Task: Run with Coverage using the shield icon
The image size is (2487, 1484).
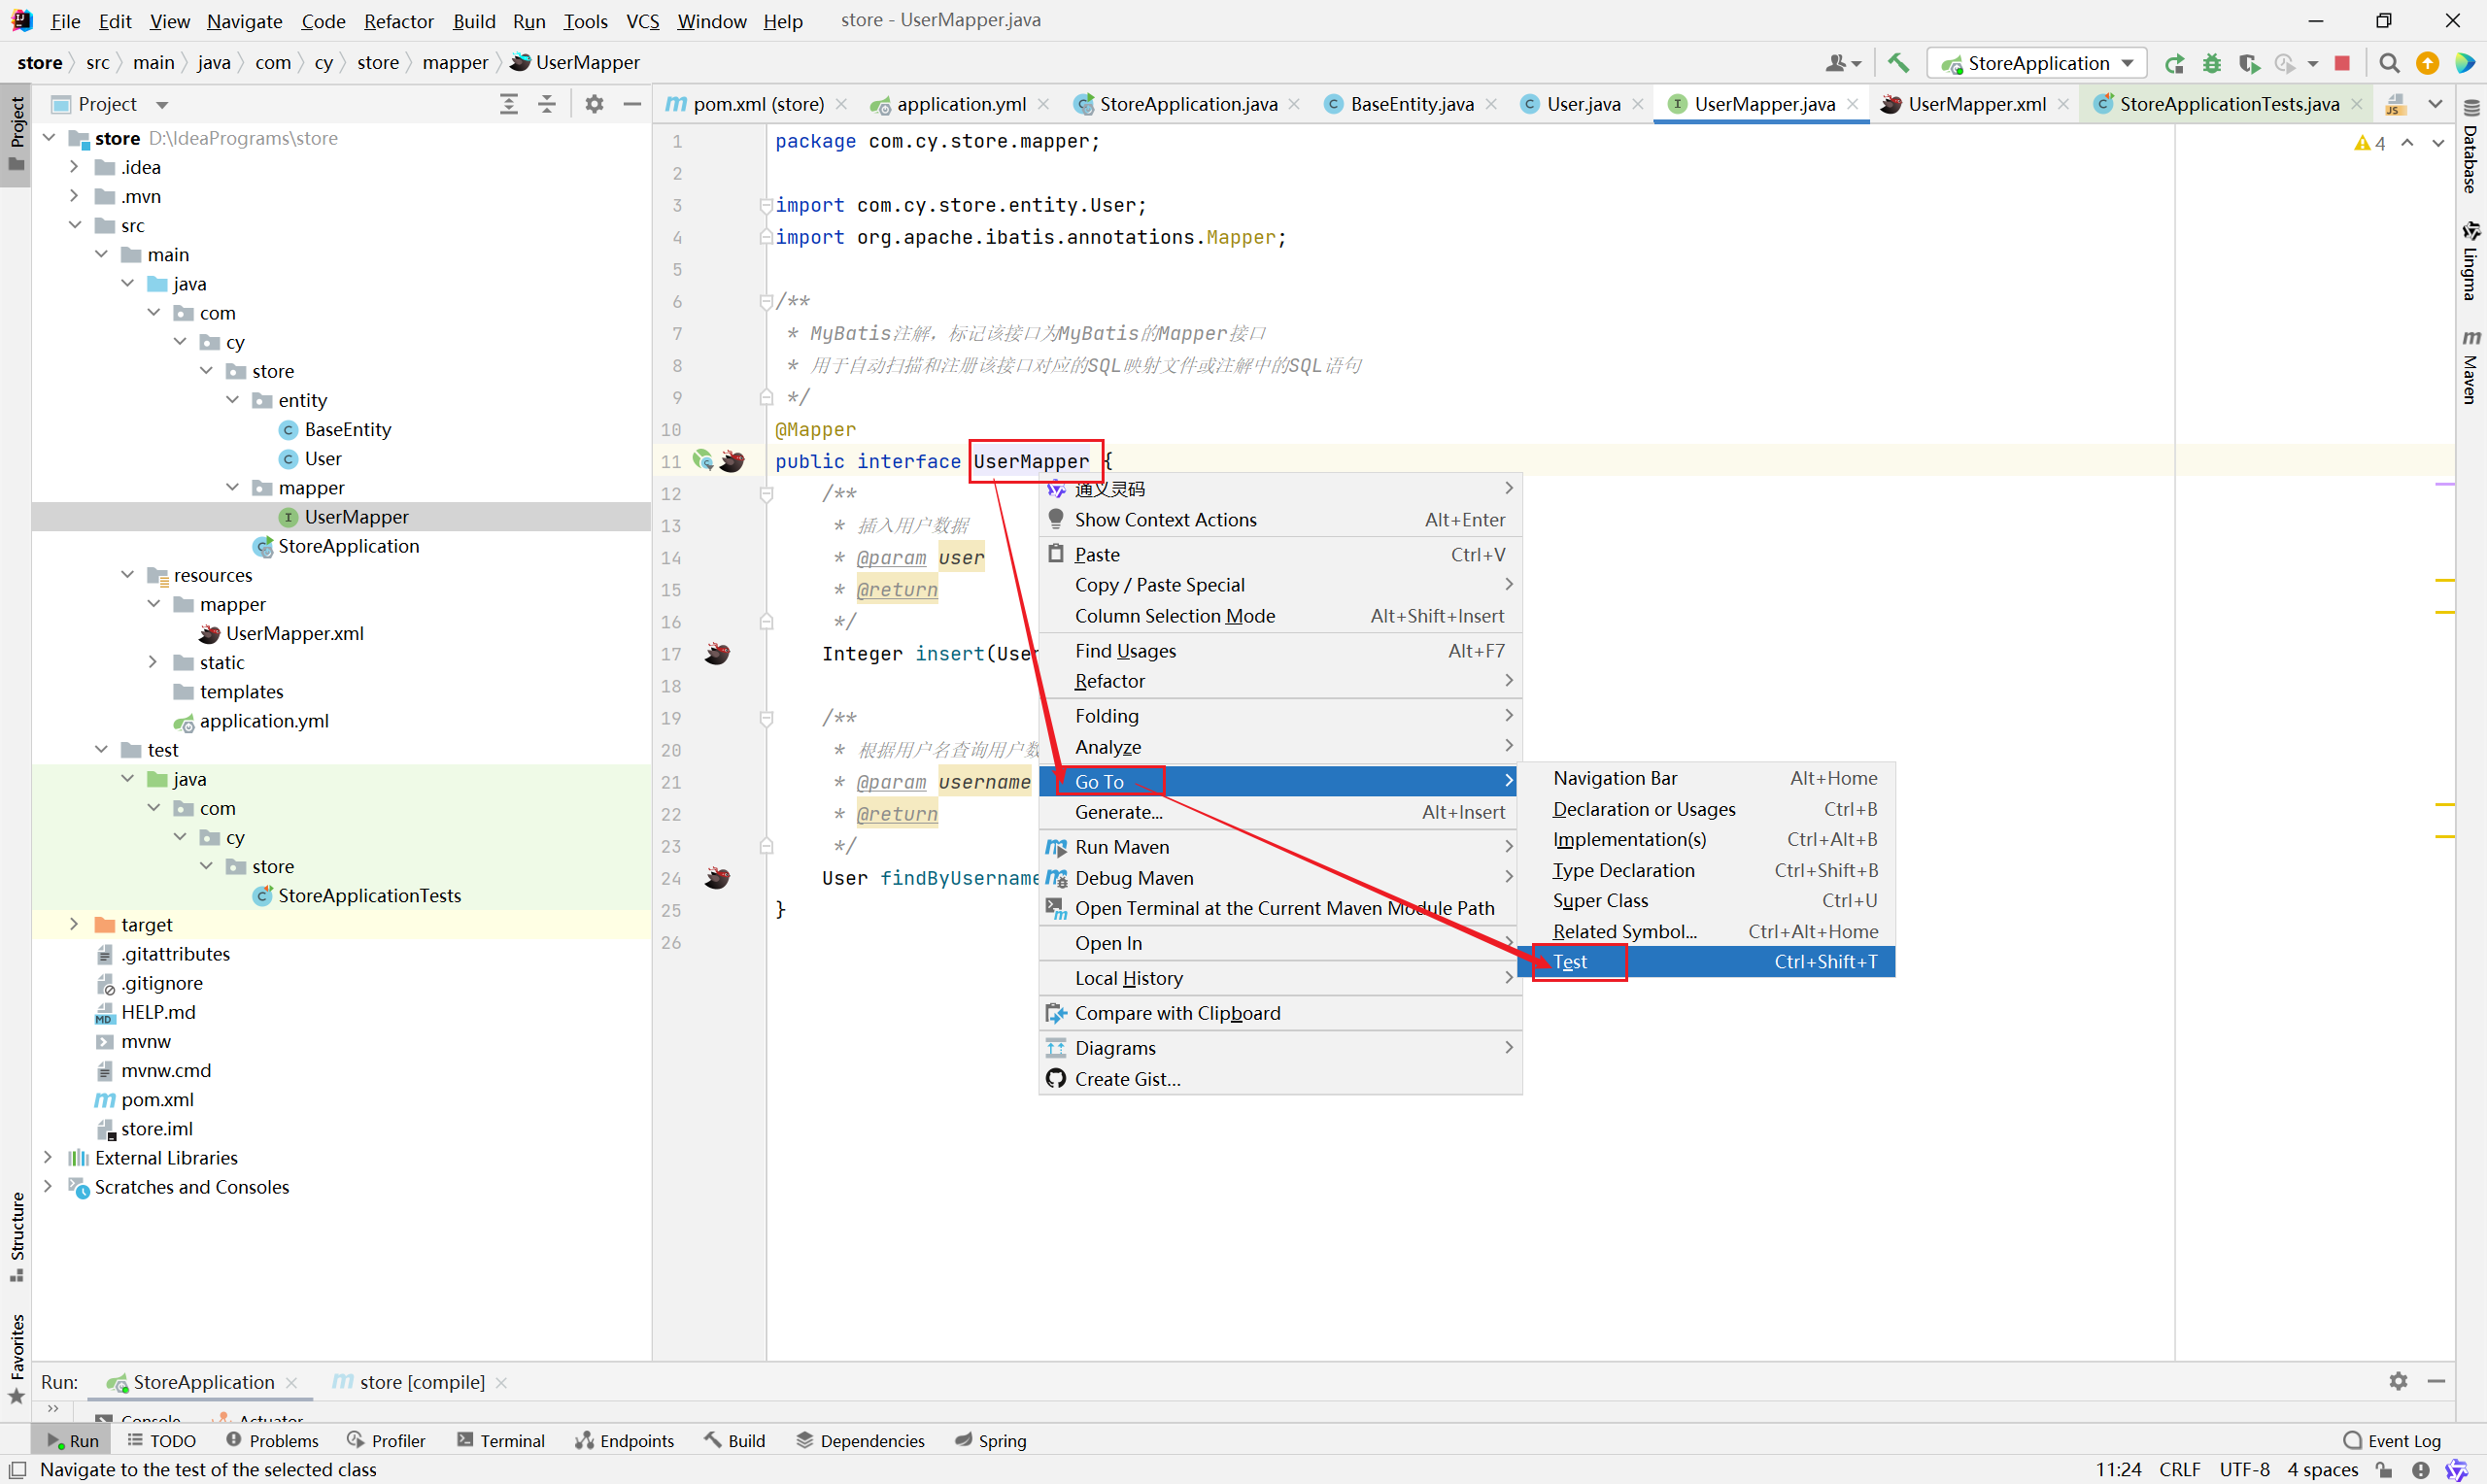Action: tap(2248, 63)
